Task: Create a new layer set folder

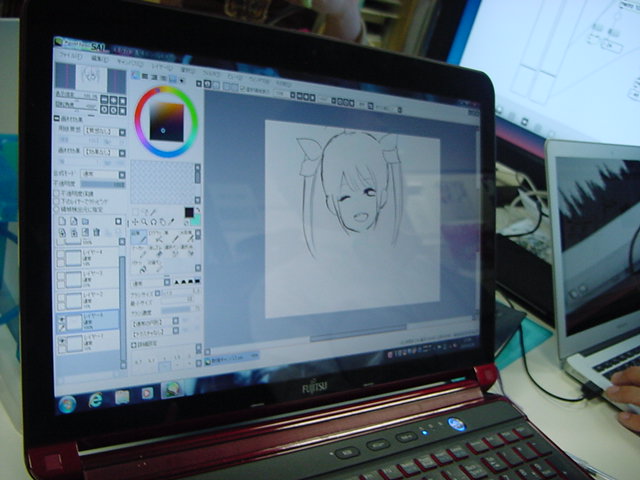Action: pos(85,221)
